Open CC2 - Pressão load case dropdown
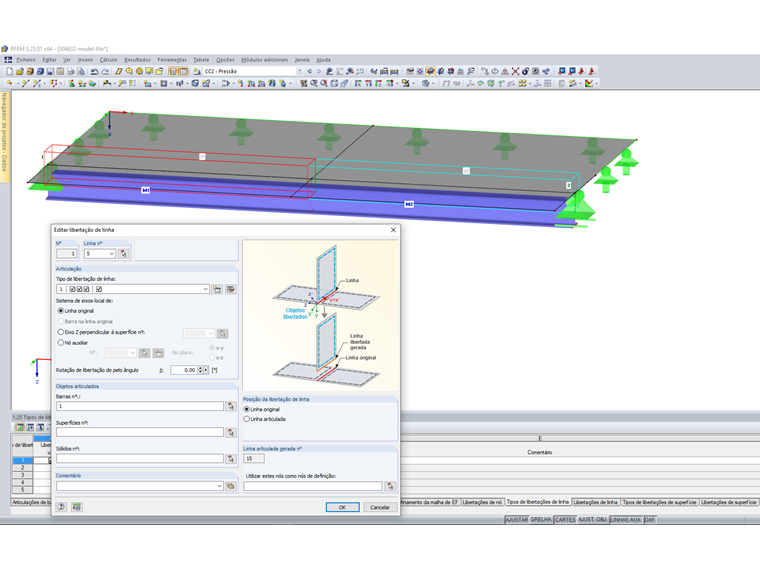Screen dimensions: 760x570 coord(299,71)
